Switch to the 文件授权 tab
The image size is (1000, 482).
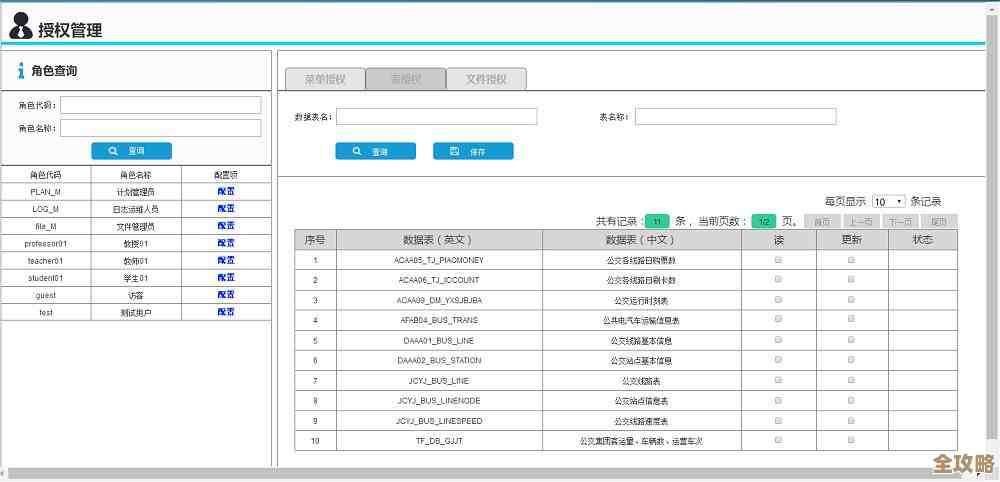tap(486, 79)
